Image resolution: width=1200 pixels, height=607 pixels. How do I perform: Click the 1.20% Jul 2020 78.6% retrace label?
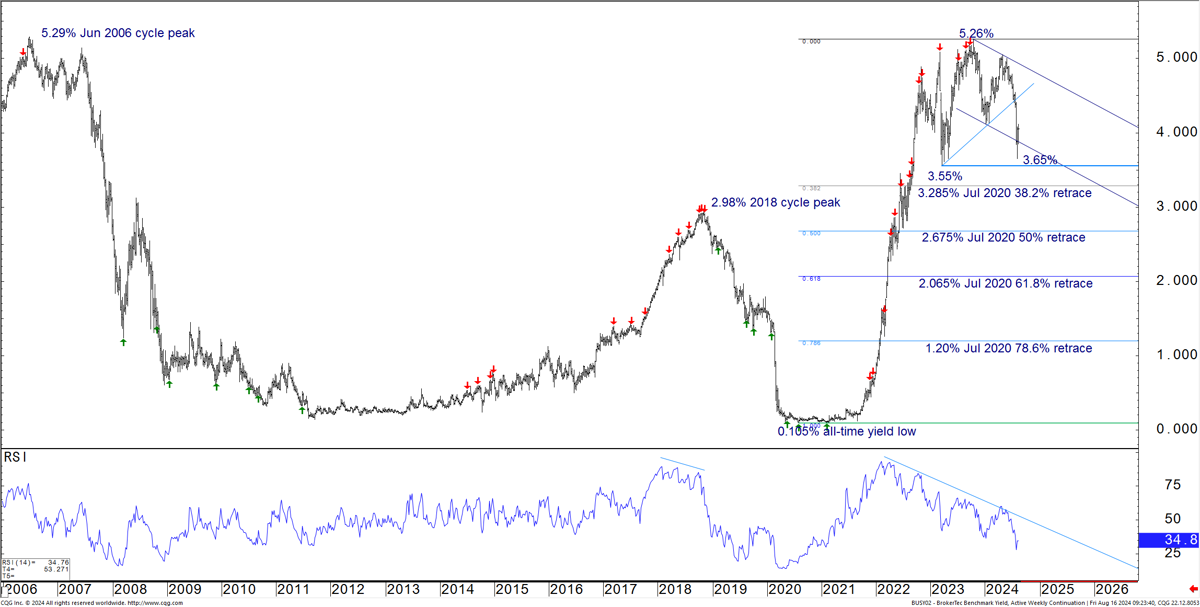pyautogui.click(x=1008, y=348)
